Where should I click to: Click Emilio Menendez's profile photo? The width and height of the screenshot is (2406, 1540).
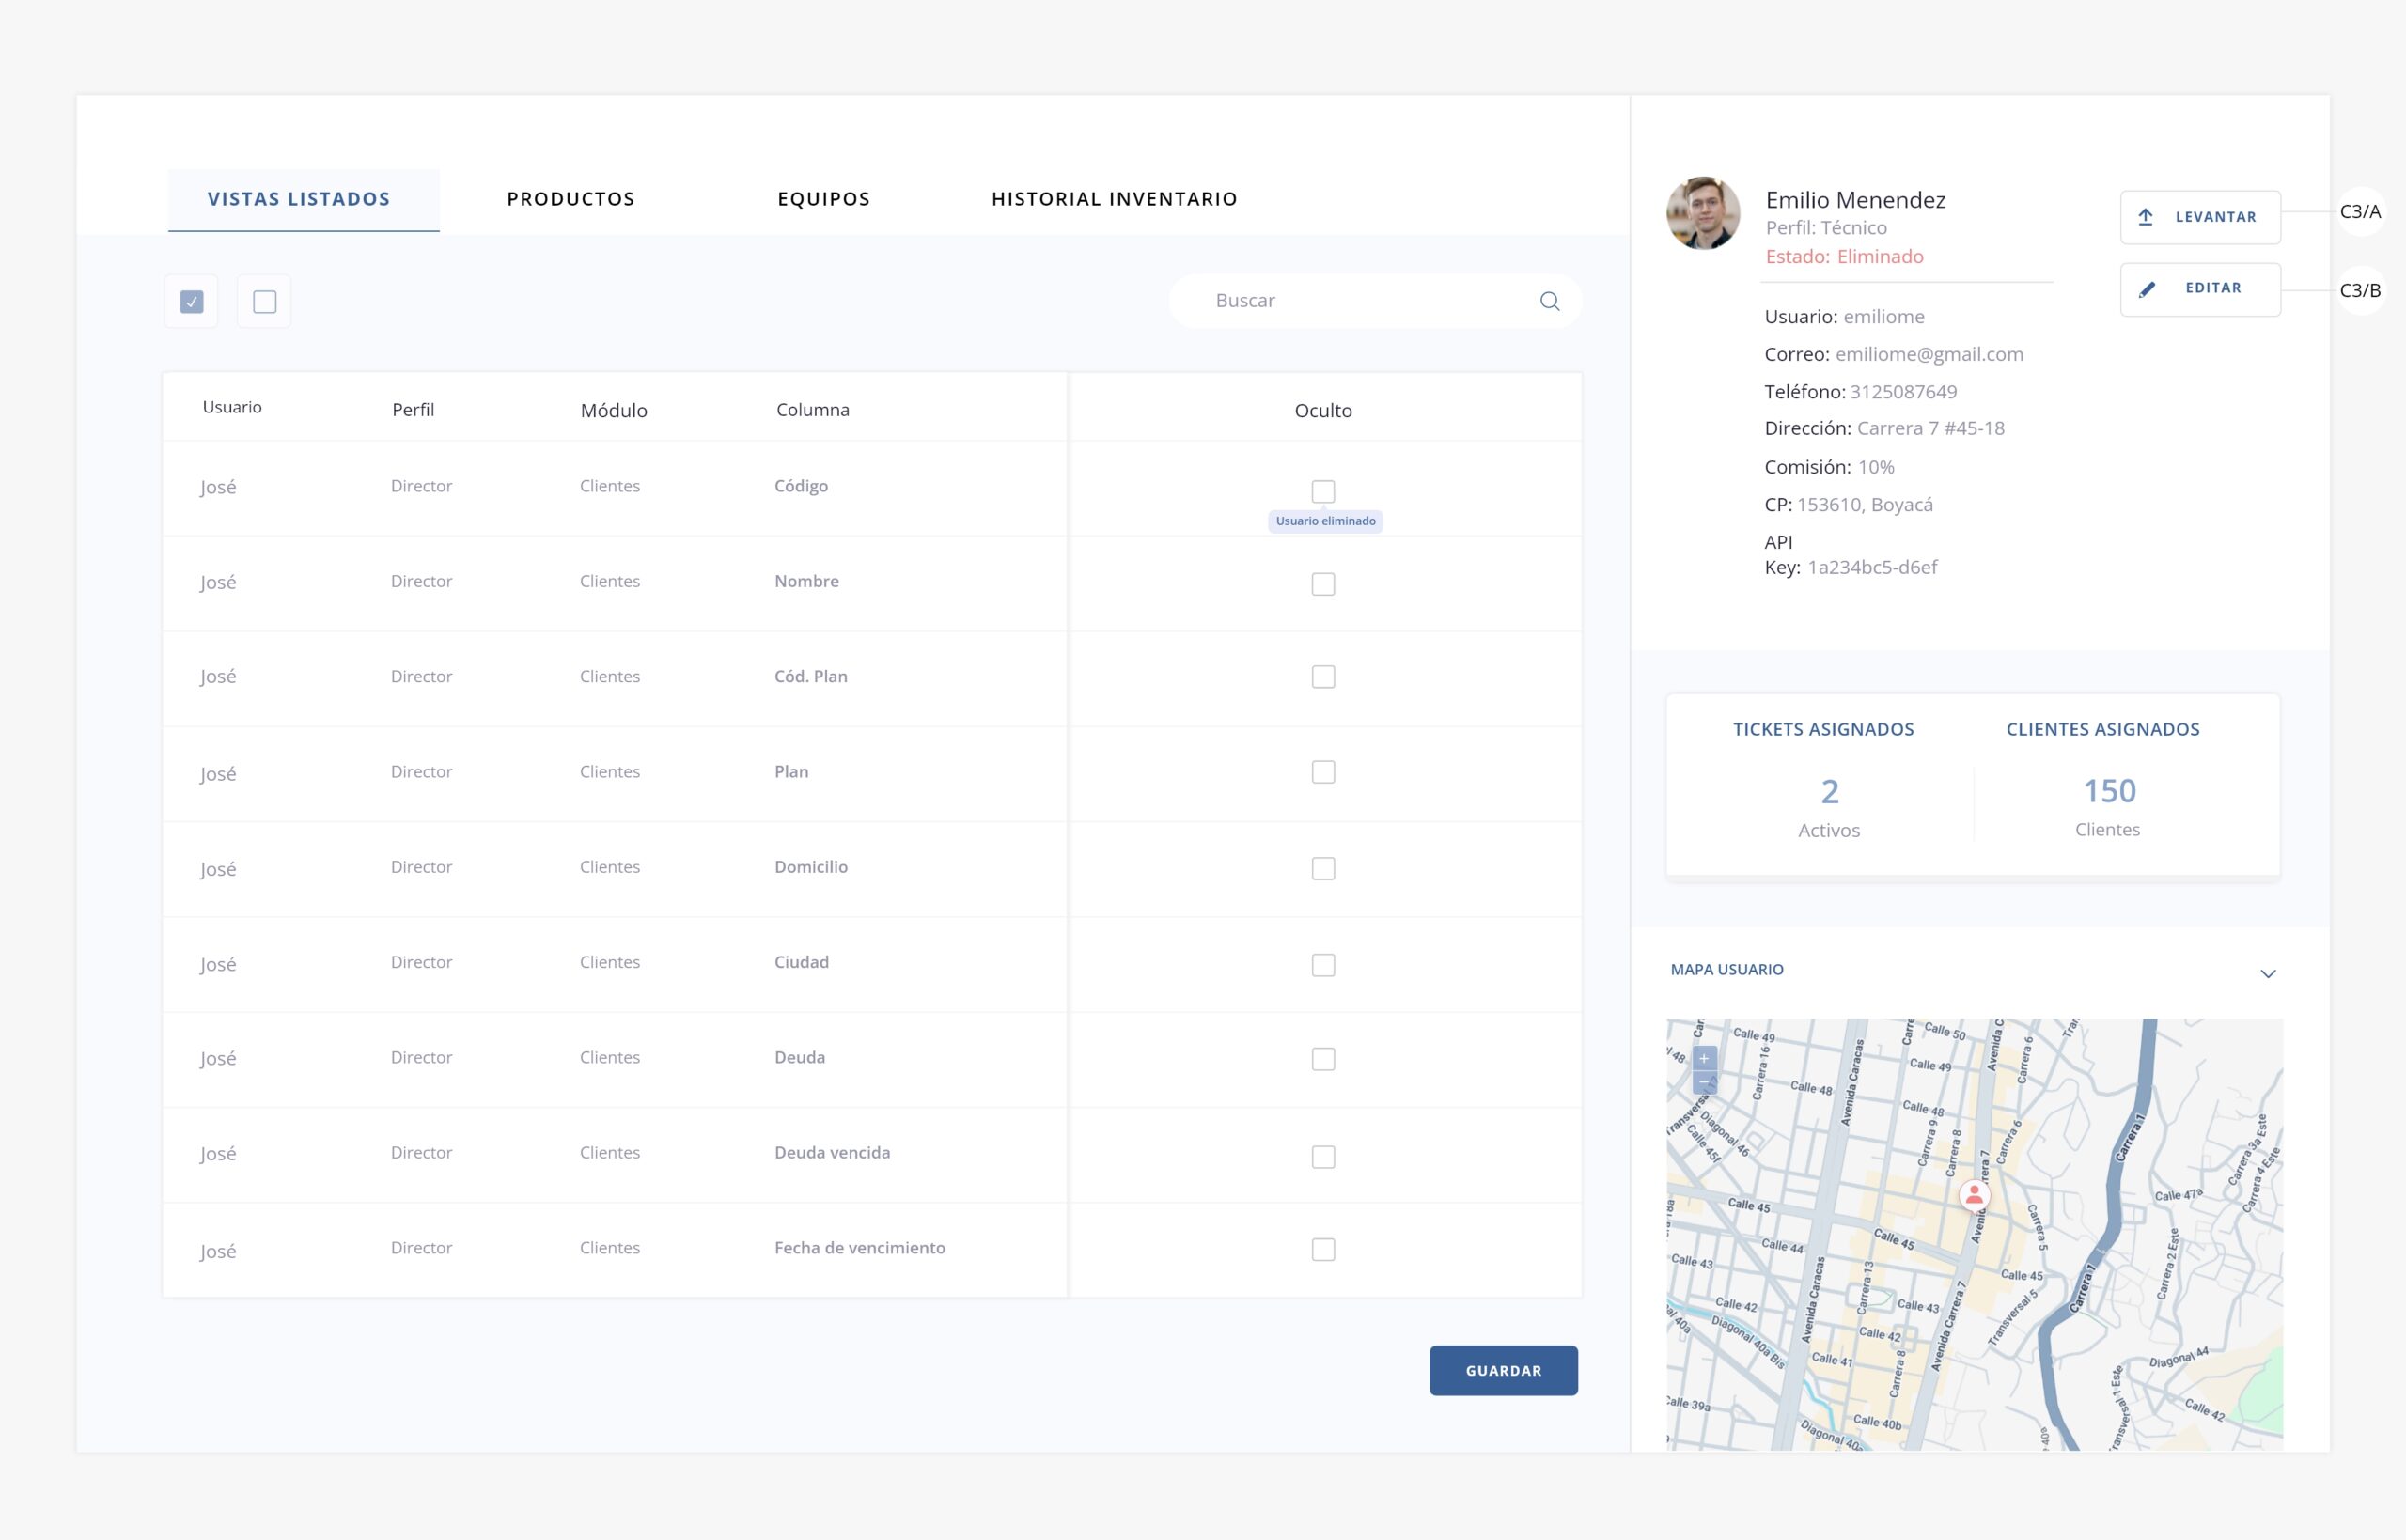(1702, 213)
